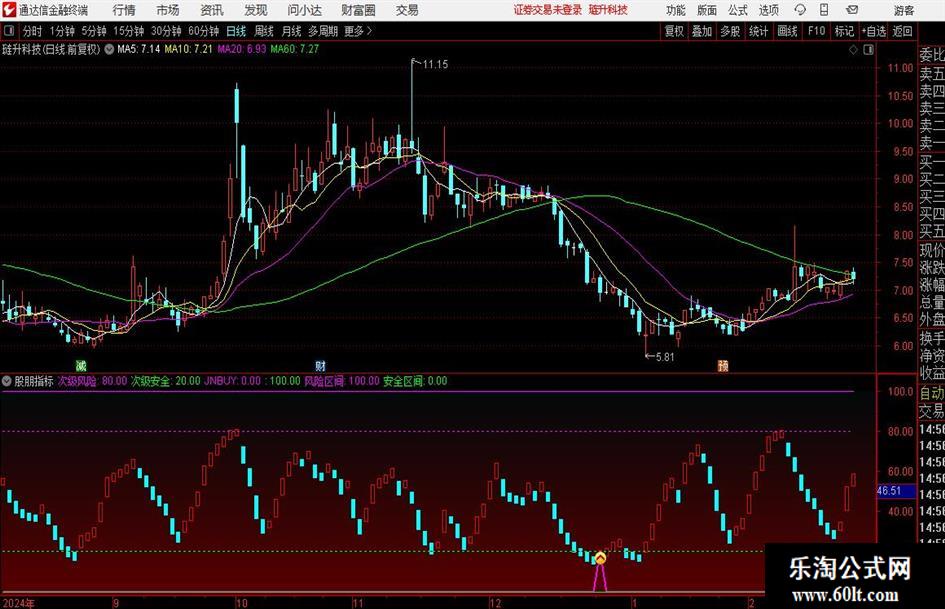Select the 日线 daily chart tab
945x609 pixels.
pyautogui.click(x=236, y=31)
